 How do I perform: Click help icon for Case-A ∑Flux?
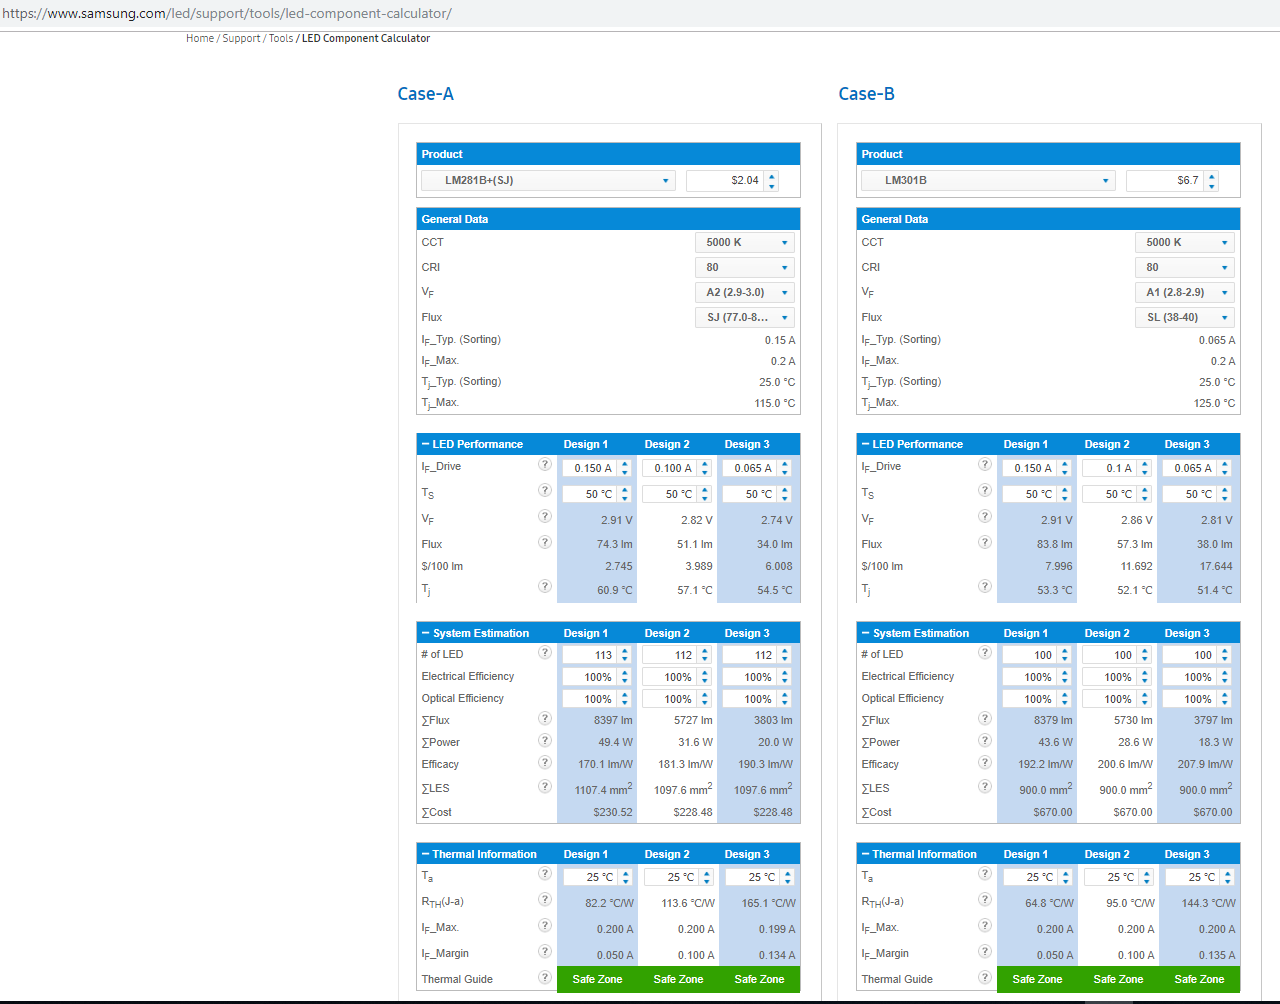[545, 718]
